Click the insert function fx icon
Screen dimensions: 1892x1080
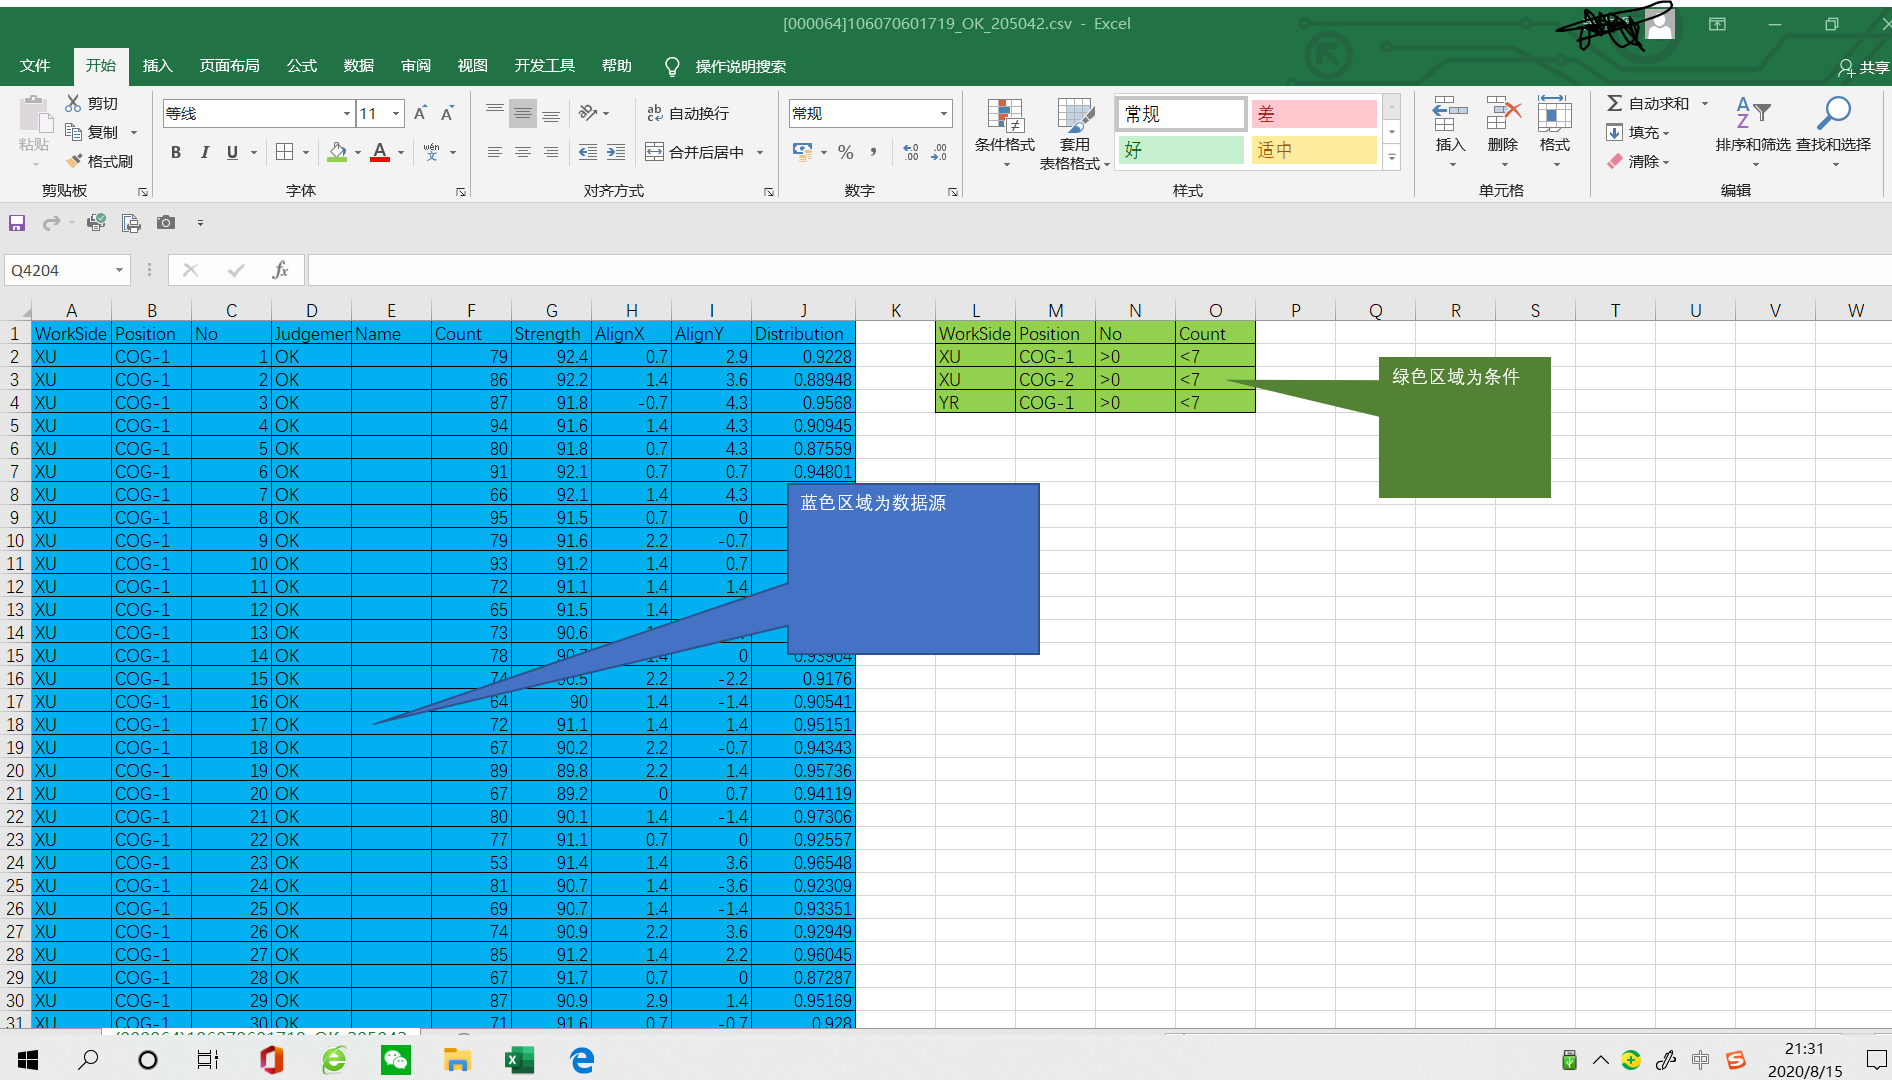tap(280, 270)
